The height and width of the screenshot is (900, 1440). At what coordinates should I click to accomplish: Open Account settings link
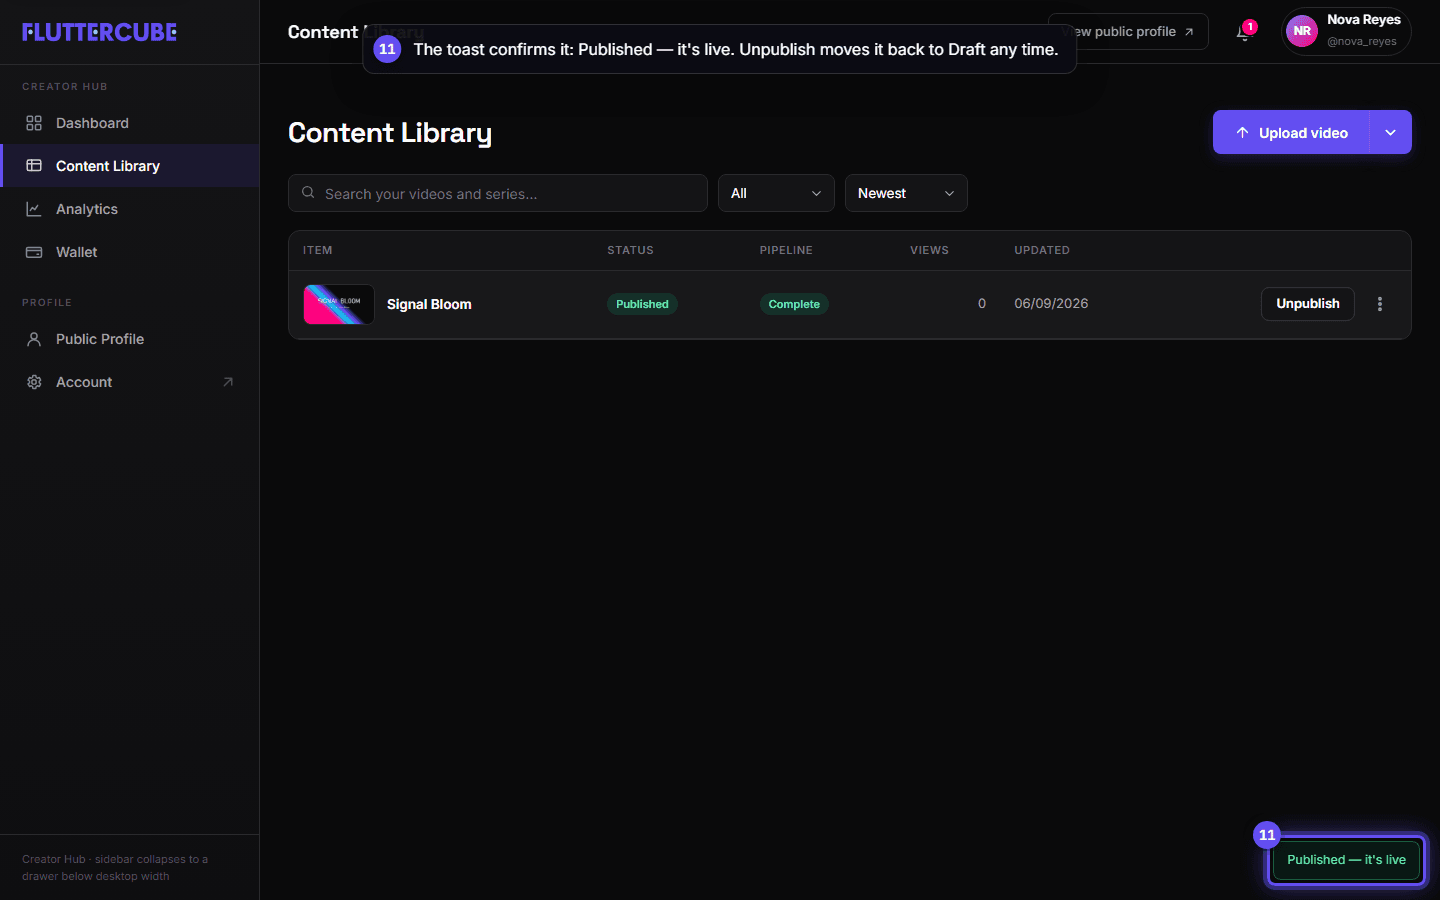click(x=130, y=382)
